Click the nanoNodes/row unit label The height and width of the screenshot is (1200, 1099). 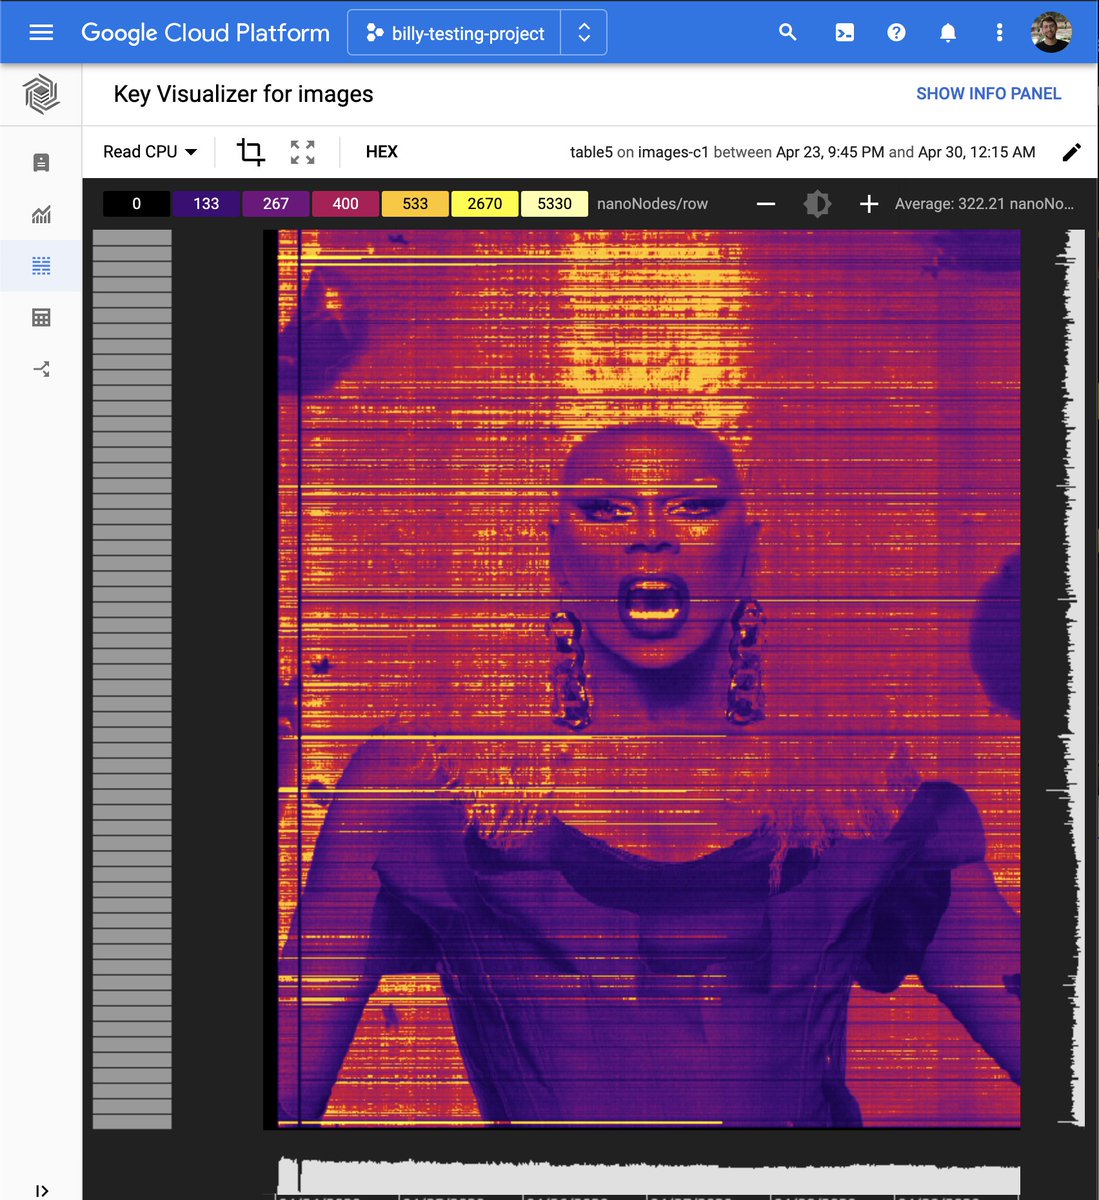pyautogui.click(x=652, y=204)
